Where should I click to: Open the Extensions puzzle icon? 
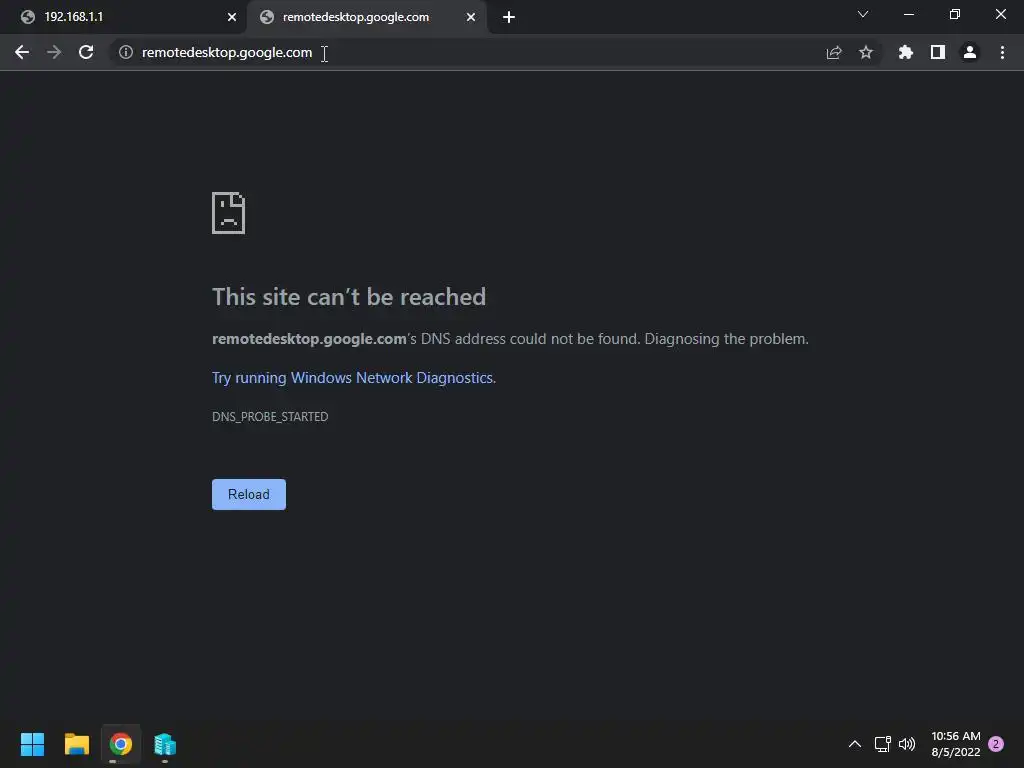(x=906, y=52)
